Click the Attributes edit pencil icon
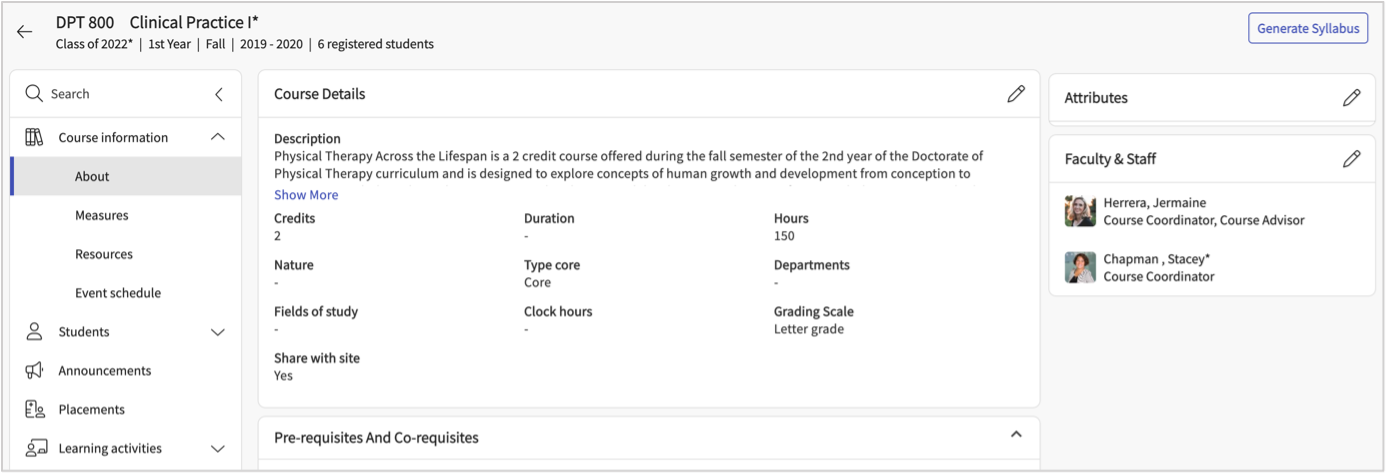The height and width of the screenshot is (476, 1390). click(1351, 98)
